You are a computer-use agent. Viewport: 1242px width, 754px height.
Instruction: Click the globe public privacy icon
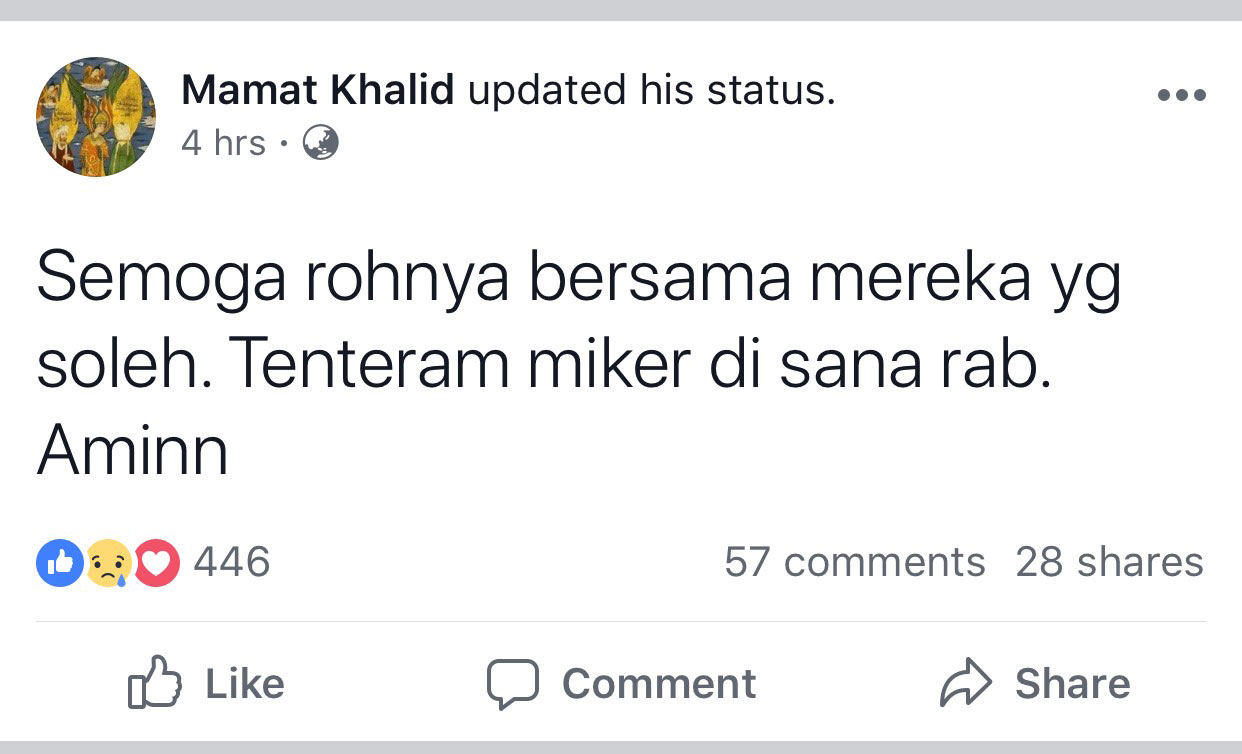coord(320,144)
